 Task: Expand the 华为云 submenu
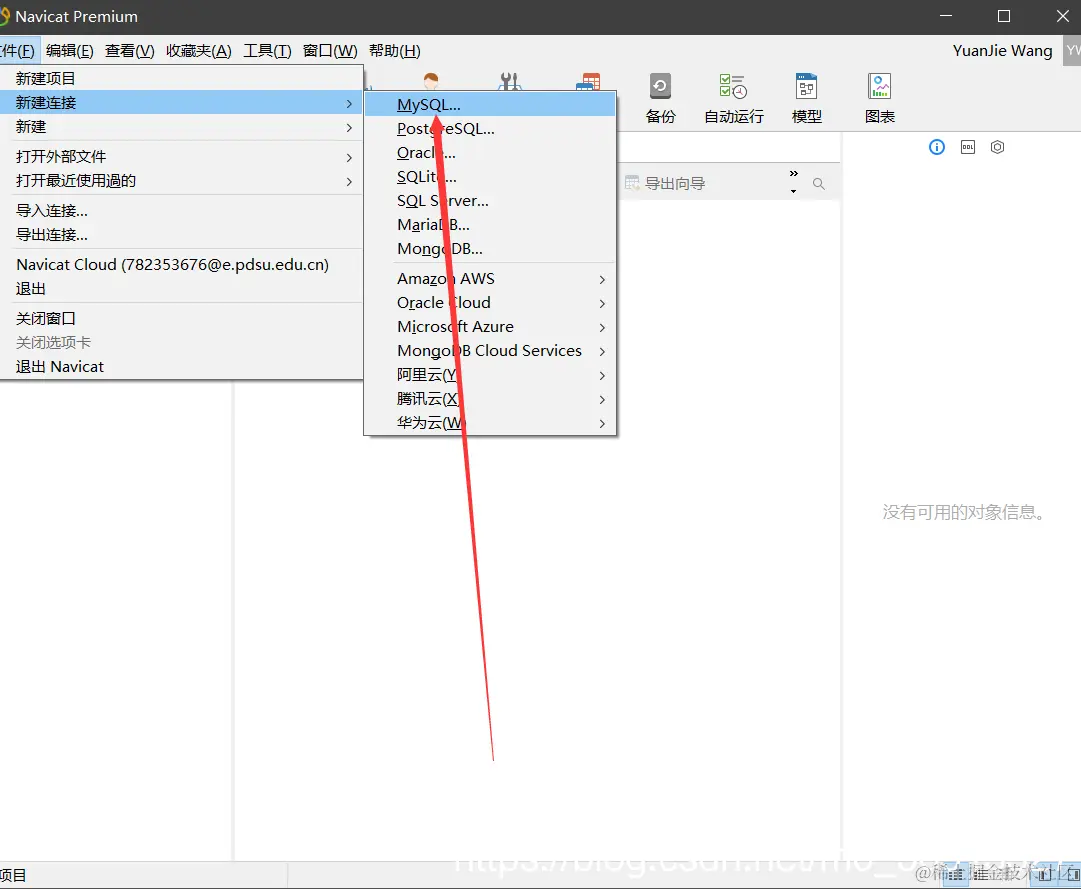pyautogui.click(x=490, y=423)
